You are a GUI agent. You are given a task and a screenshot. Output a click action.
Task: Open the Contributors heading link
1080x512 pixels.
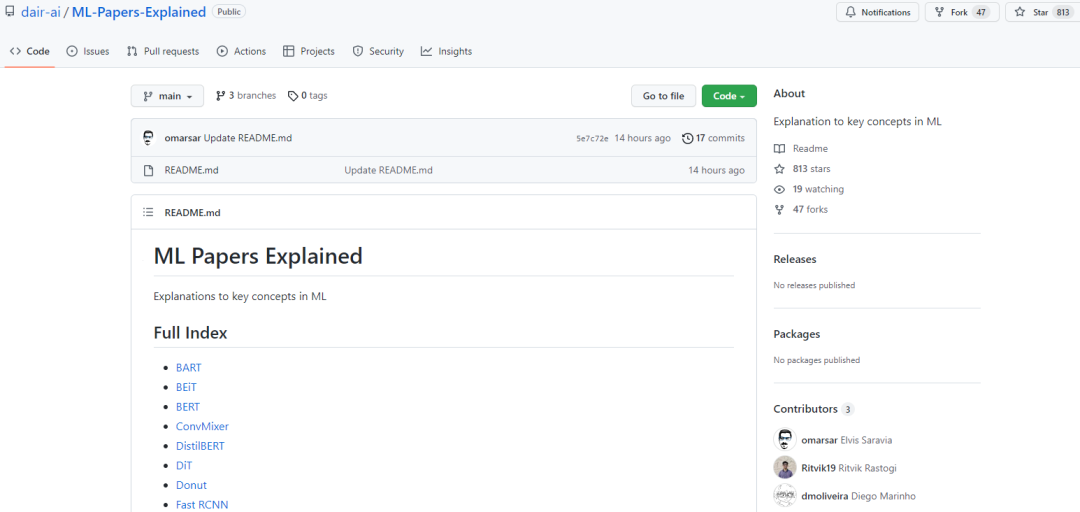click(805, 409)
